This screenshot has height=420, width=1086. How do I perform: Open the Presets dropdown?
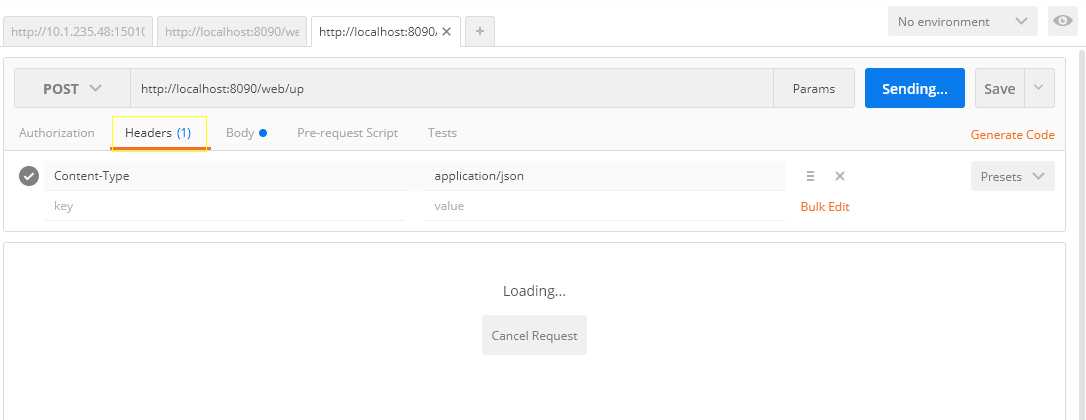[x=1013, y=176]
